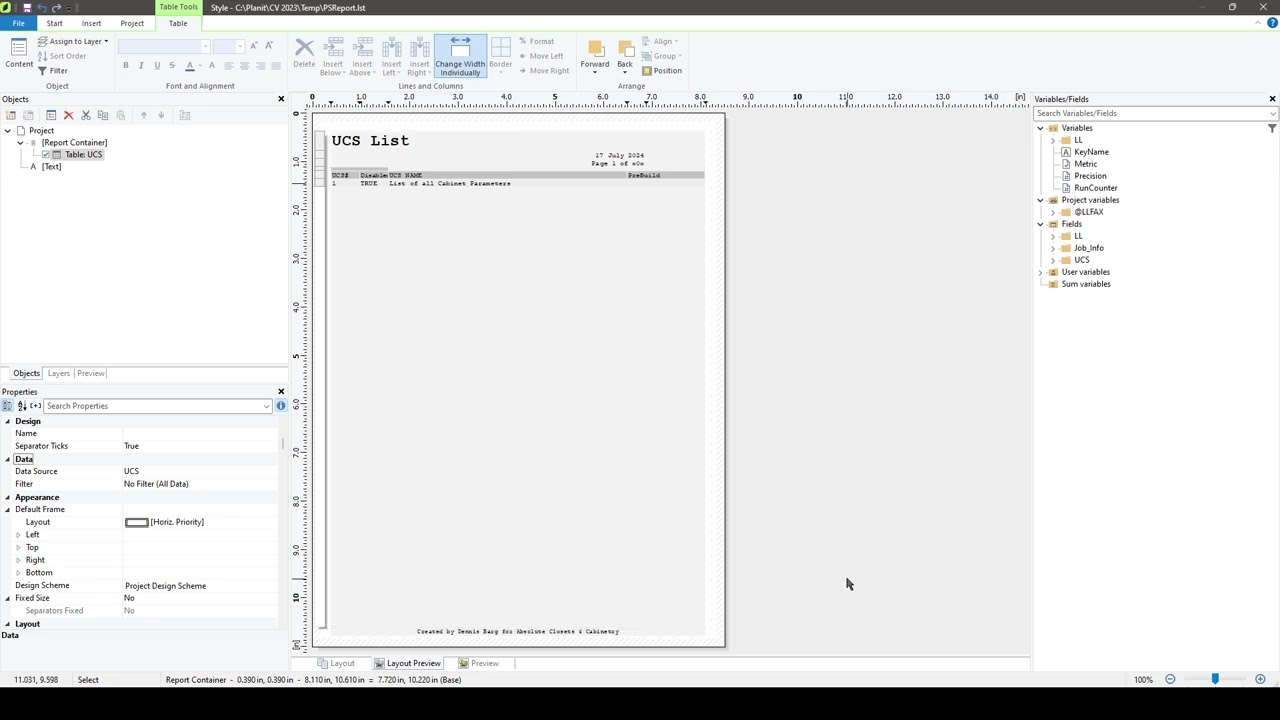Click the Insert Left button

391,56
